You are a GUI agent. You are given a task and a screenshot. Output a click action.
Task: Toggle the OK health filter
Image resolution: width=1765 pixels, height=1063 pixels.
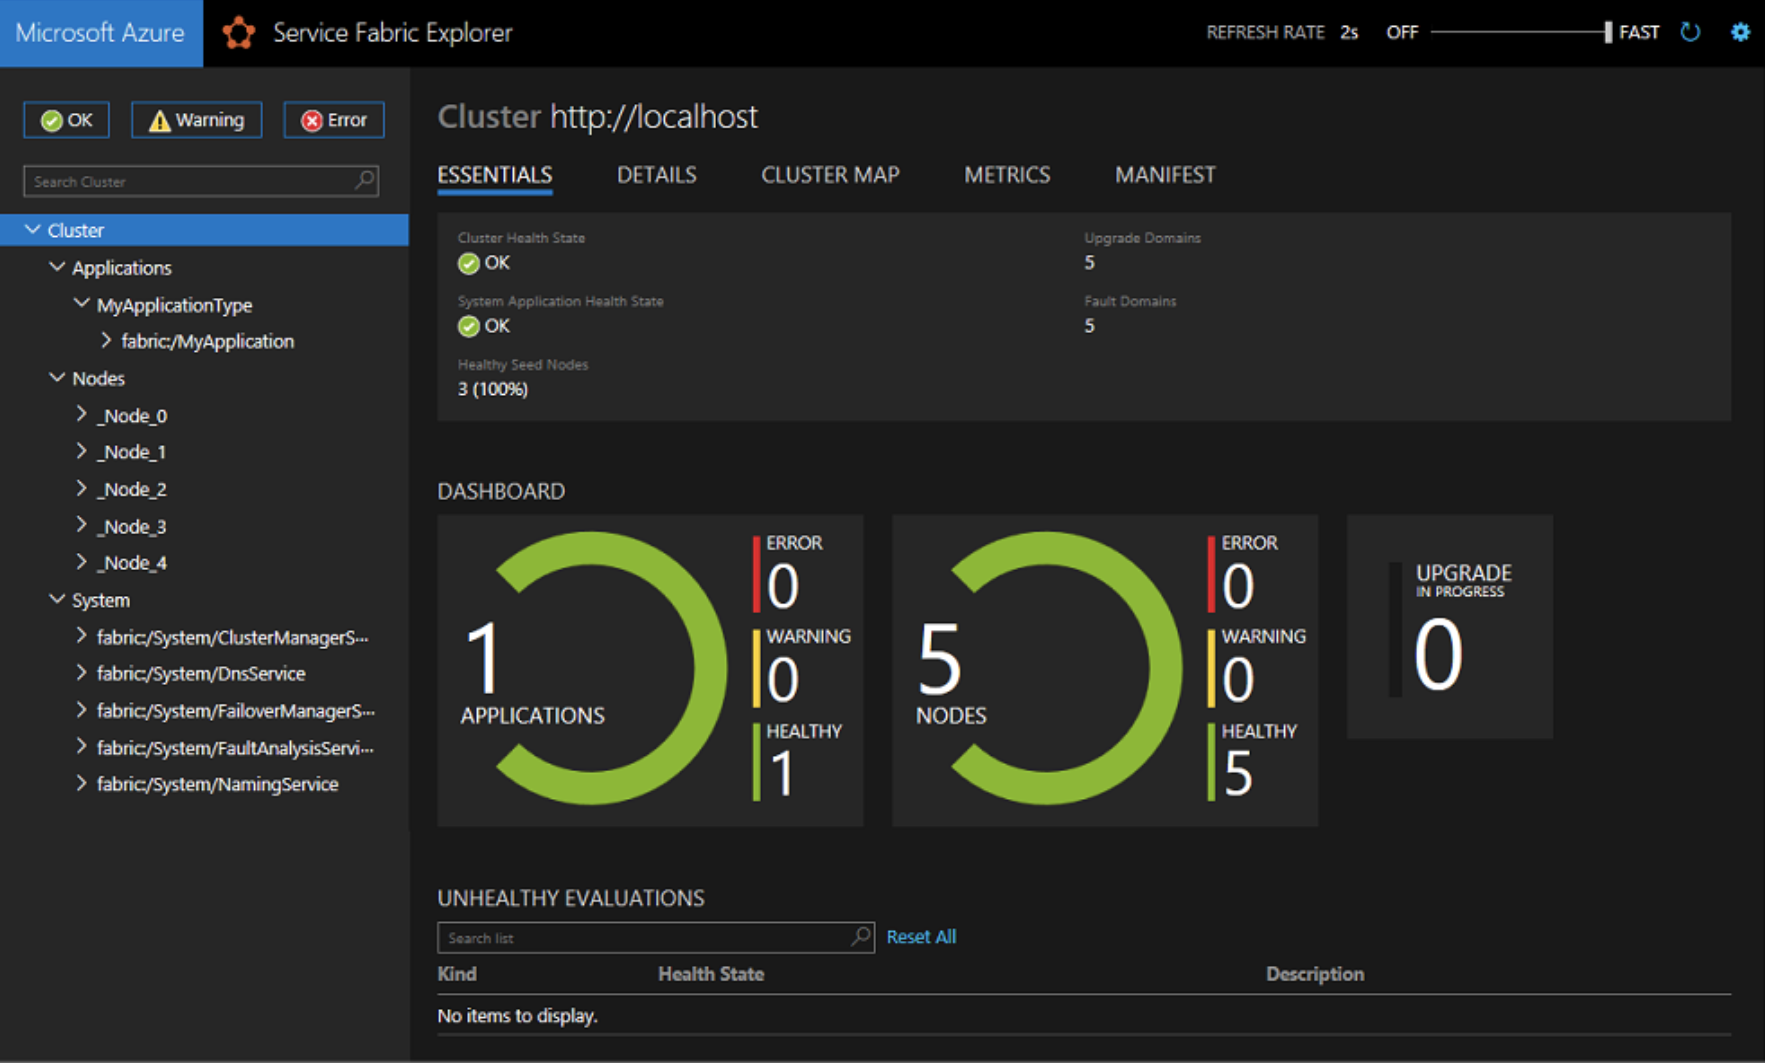point(67,120)
